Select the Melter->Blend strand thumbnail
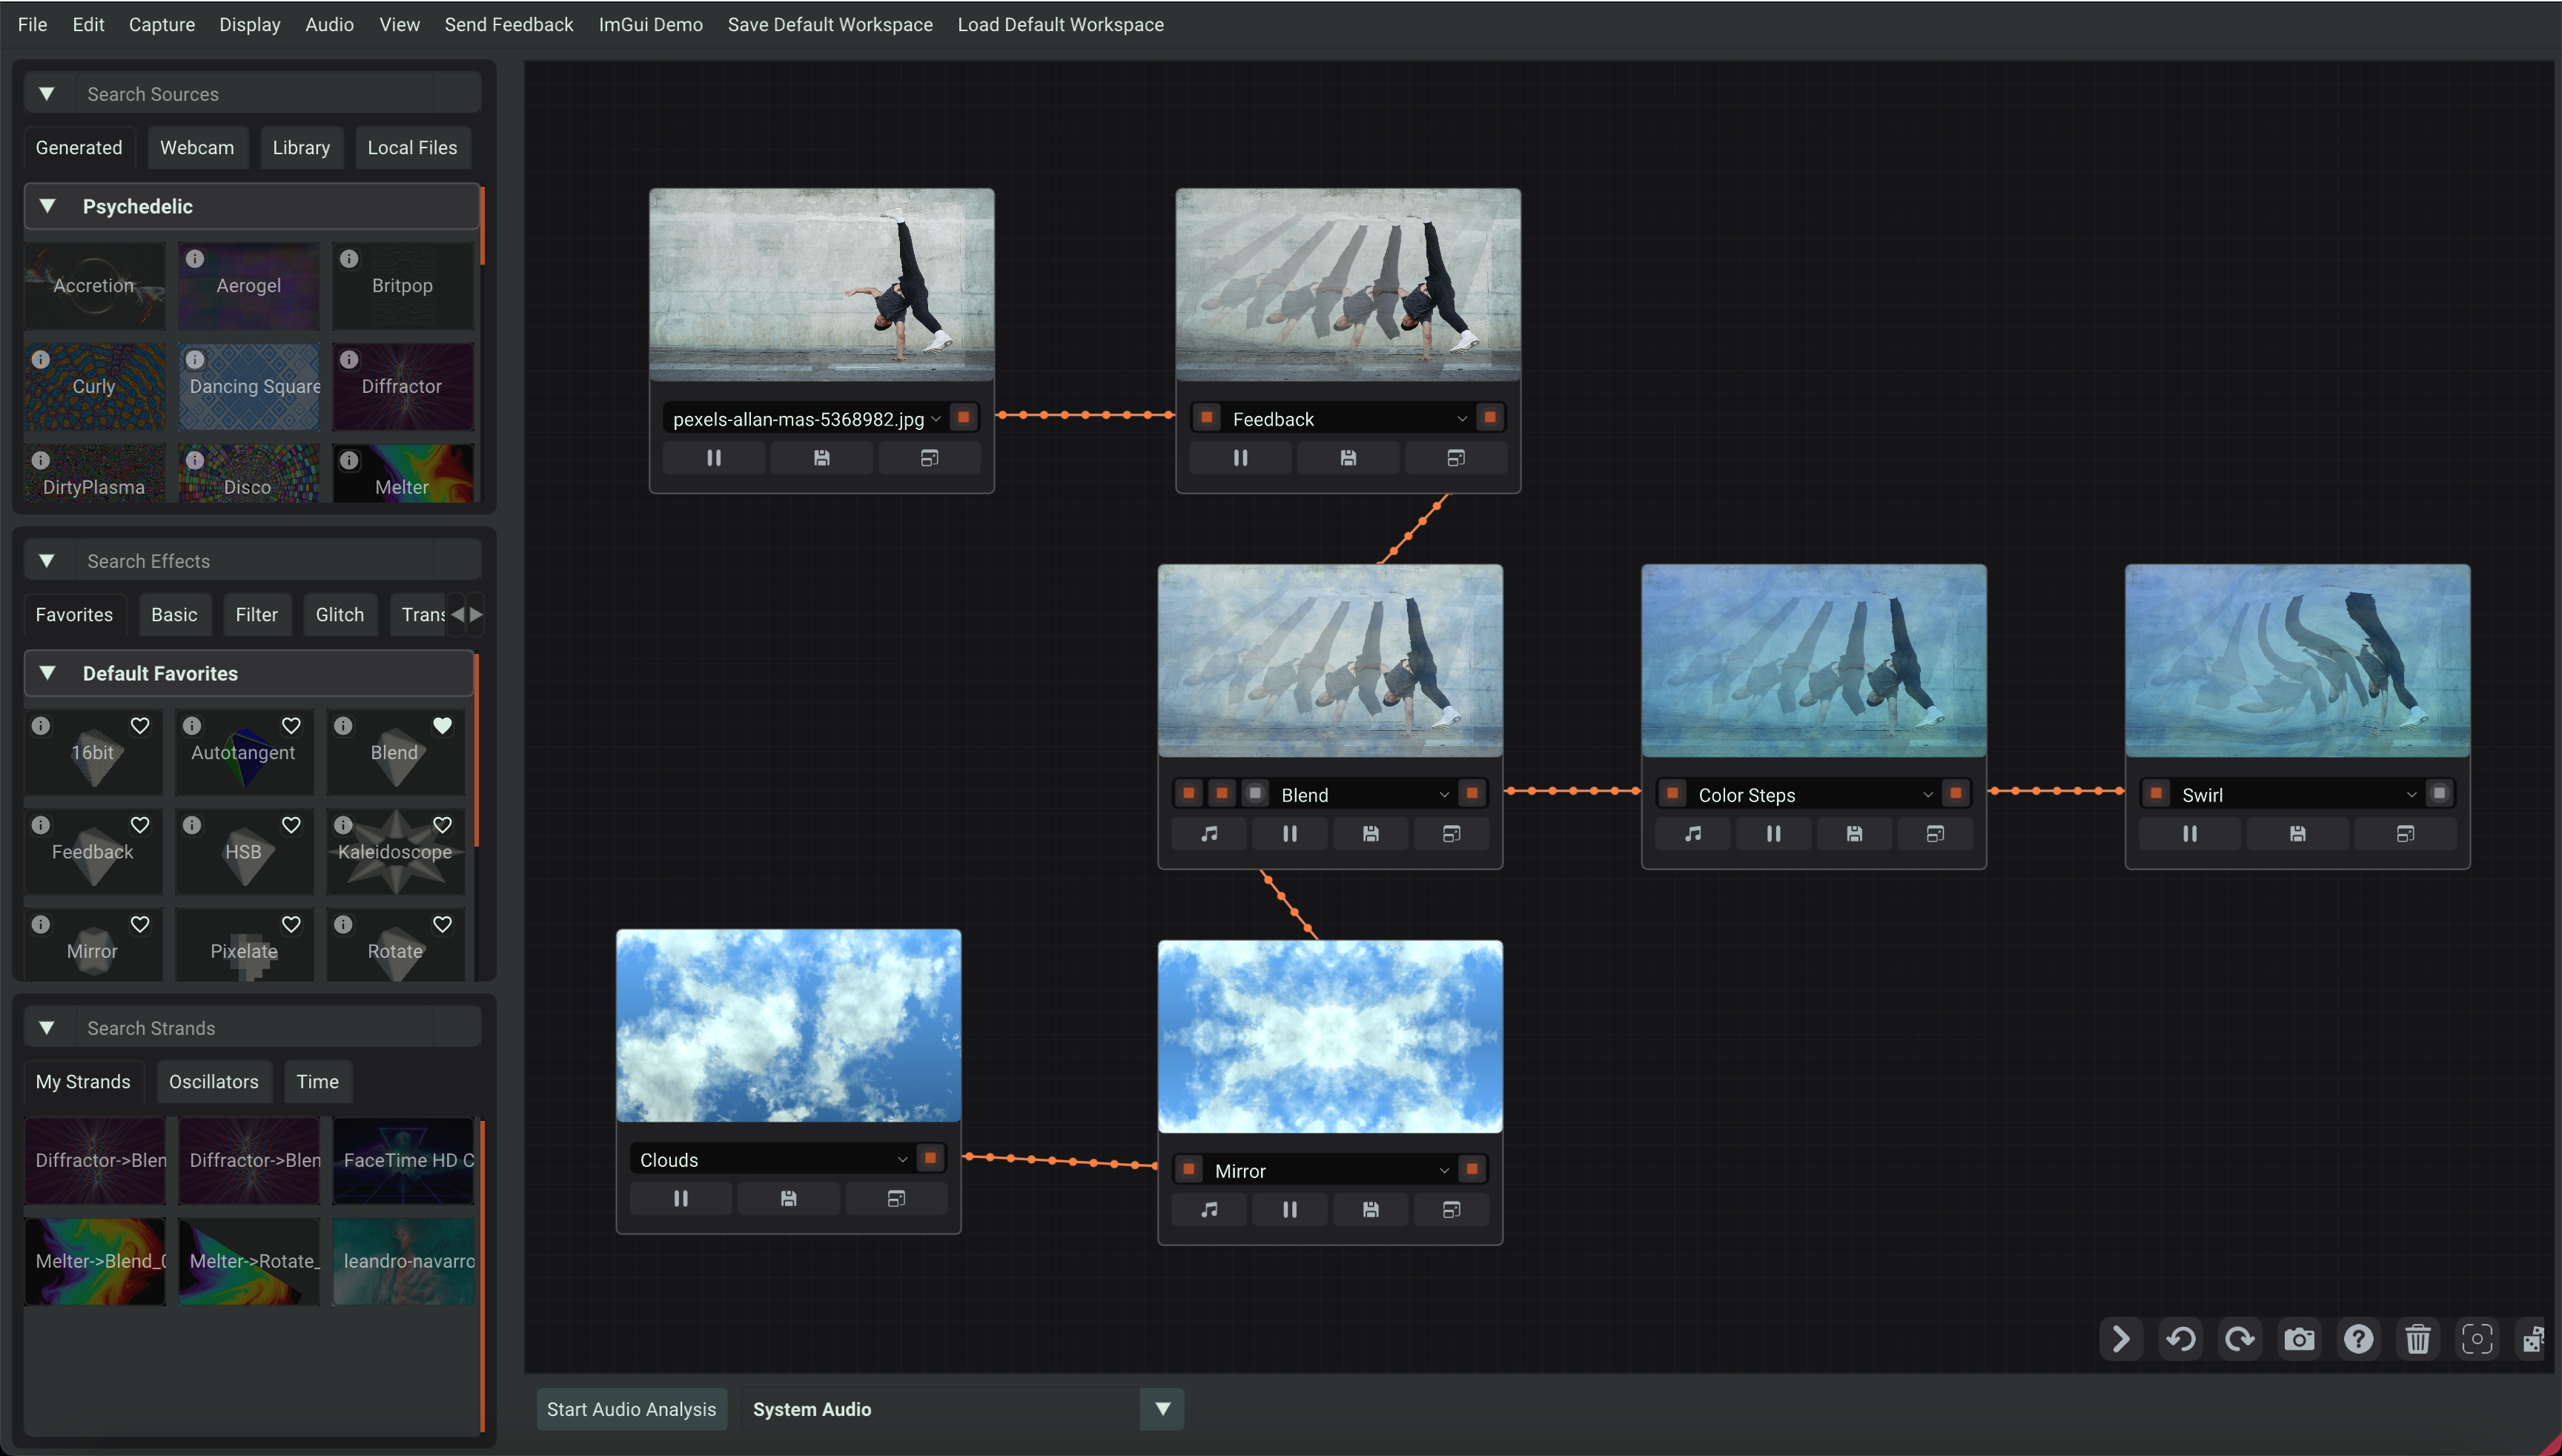 pos(95,1261)
